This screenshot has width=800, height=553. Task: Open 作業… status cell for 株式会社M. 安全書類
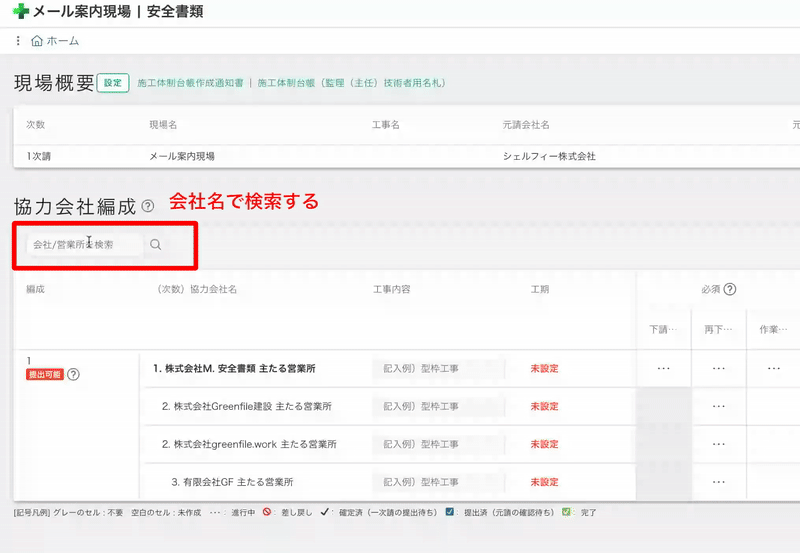click(x=773, y=368)
